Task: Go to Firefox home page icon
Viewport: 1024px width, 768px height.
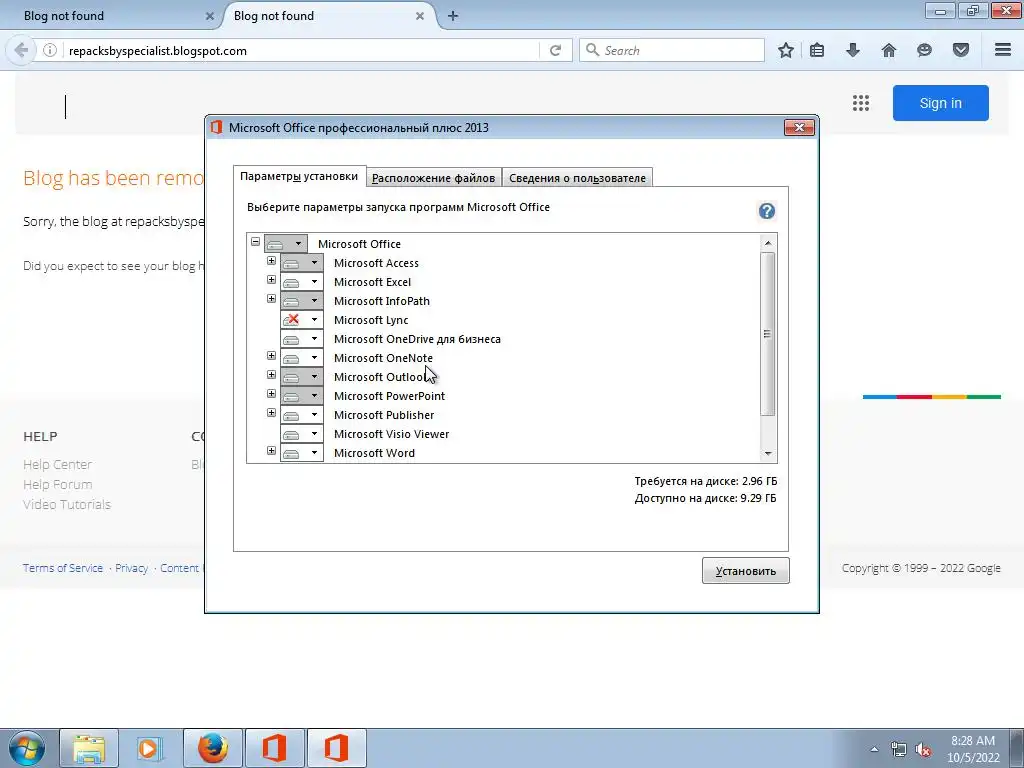Action: [889, 50]
